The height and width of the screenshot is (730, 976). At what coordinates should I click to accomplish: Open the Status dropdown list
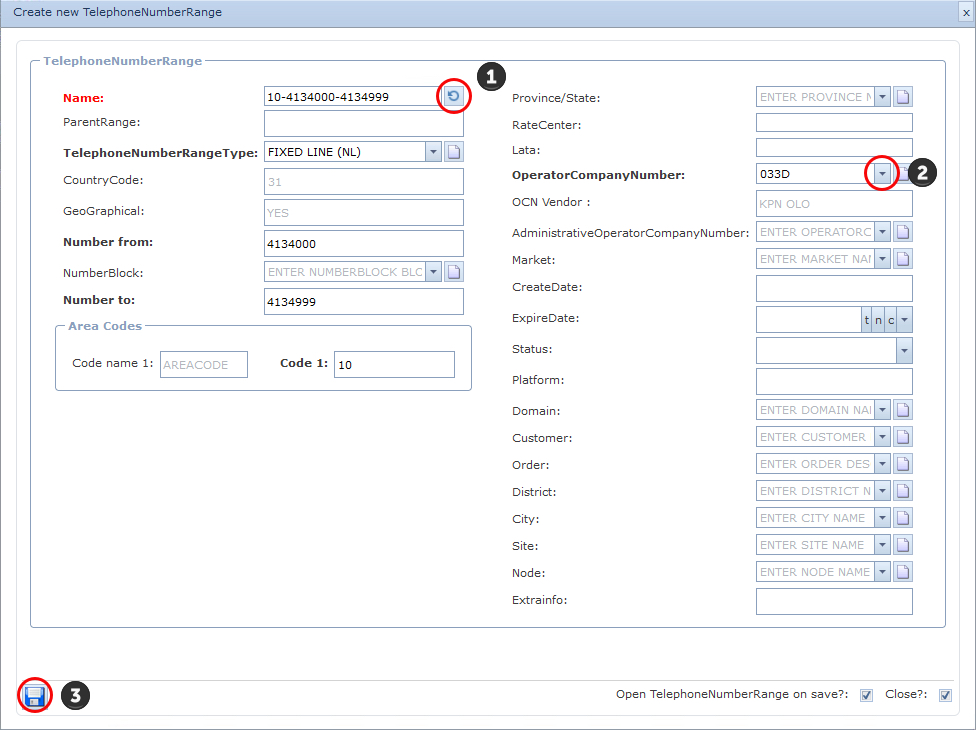point(904,350)
